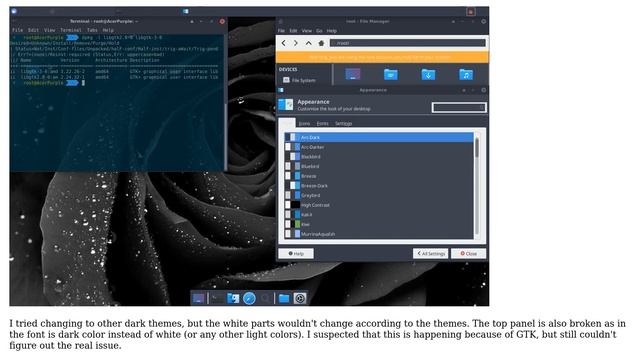Viewport: 640px width, 360px height.
Task: Click the File Manager location path field
Action: (408, 43)
